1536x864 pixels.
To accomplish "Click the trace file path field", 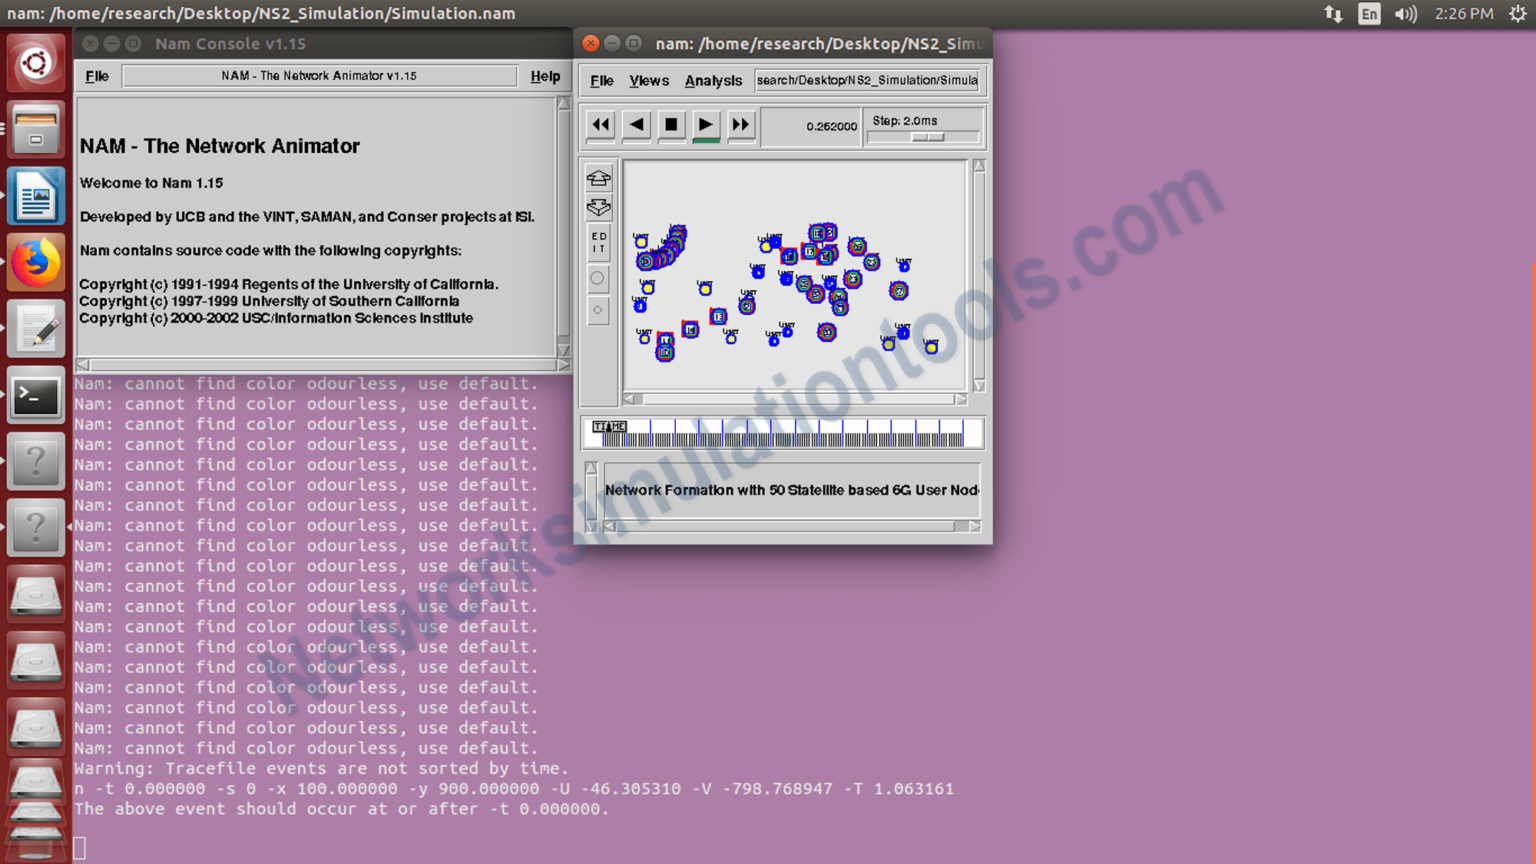I will click(x=866, y=80).
